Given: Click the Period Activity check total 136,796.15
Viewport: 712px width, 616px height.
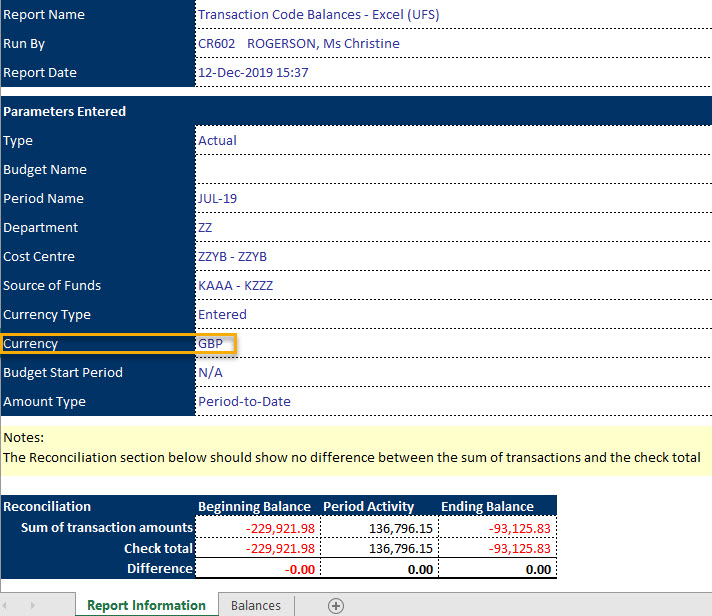Looking at the screenshot, I should pyautogui.click(x=380, y=548).
